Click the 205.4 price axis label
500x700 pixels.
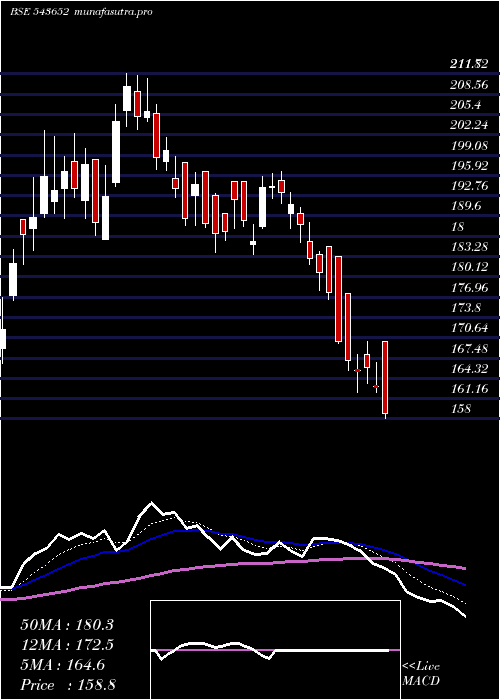[x=465, y=104]
